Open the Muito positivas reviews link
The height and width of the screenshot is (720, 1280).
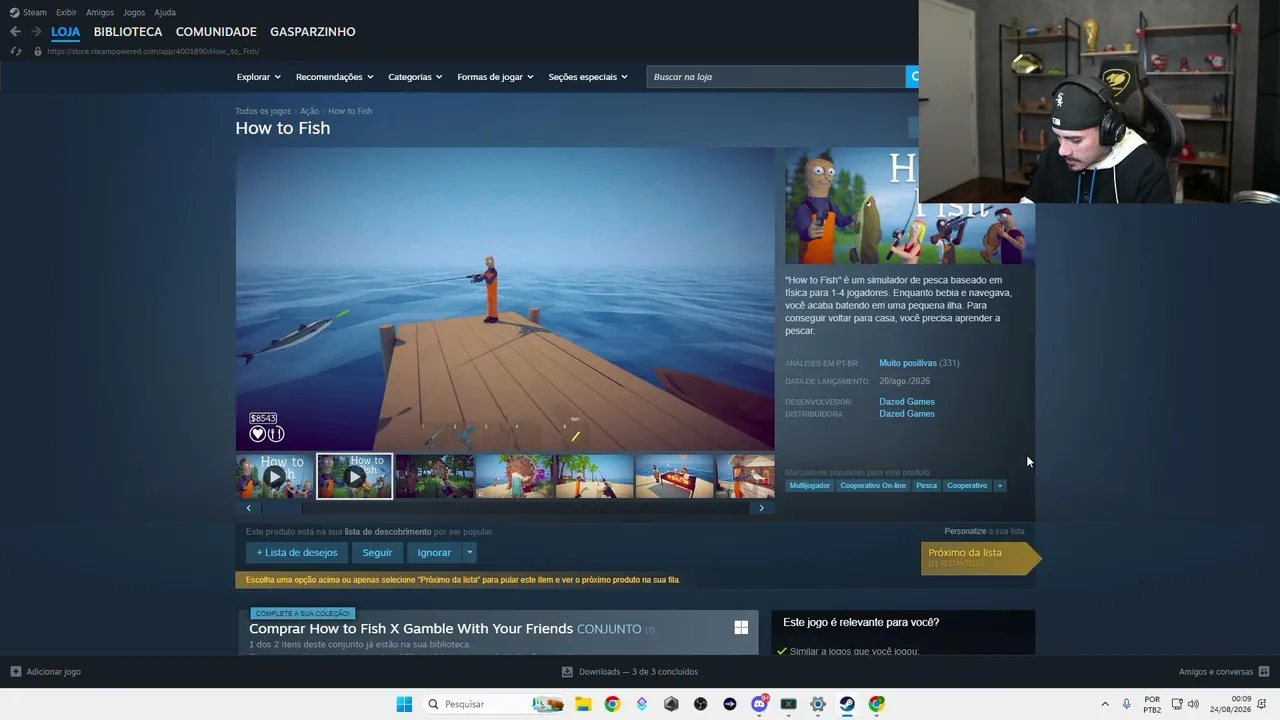tap(908, 363)
